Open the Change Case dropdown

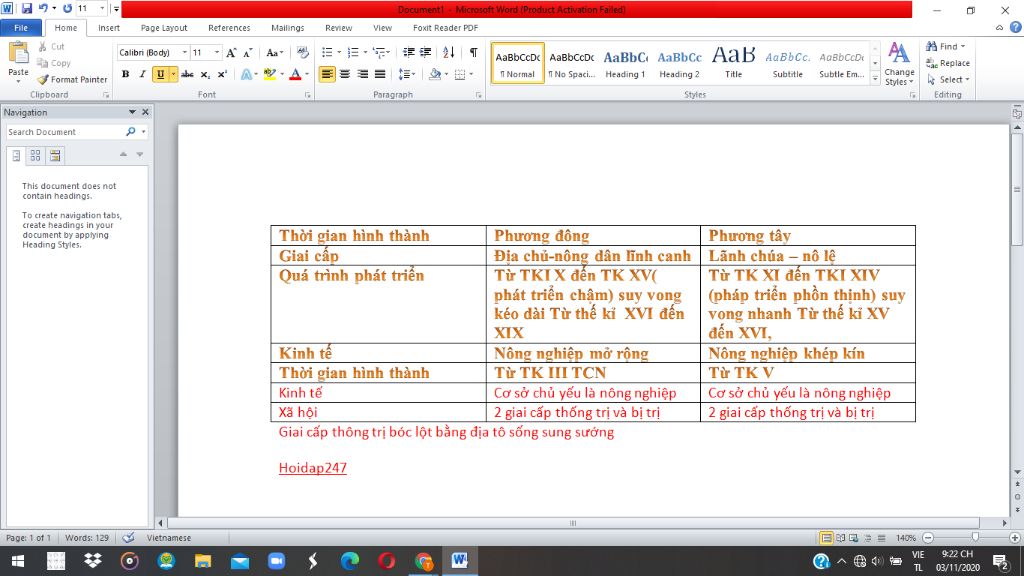(x=275, y=52)
